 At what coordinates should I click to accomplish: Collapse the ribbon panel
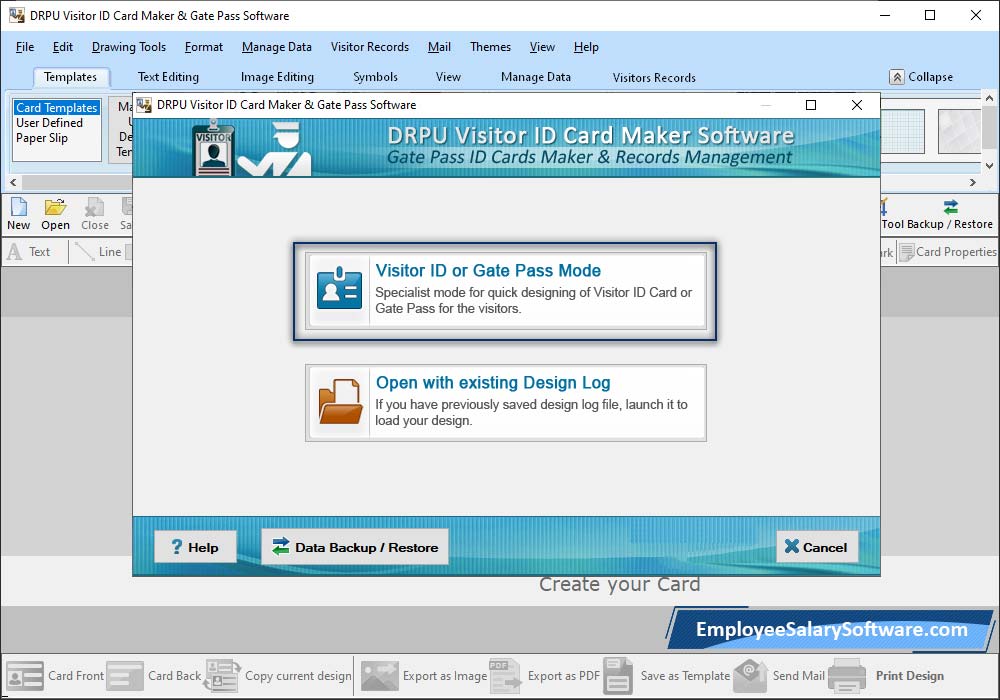click(x=922, y=77)
